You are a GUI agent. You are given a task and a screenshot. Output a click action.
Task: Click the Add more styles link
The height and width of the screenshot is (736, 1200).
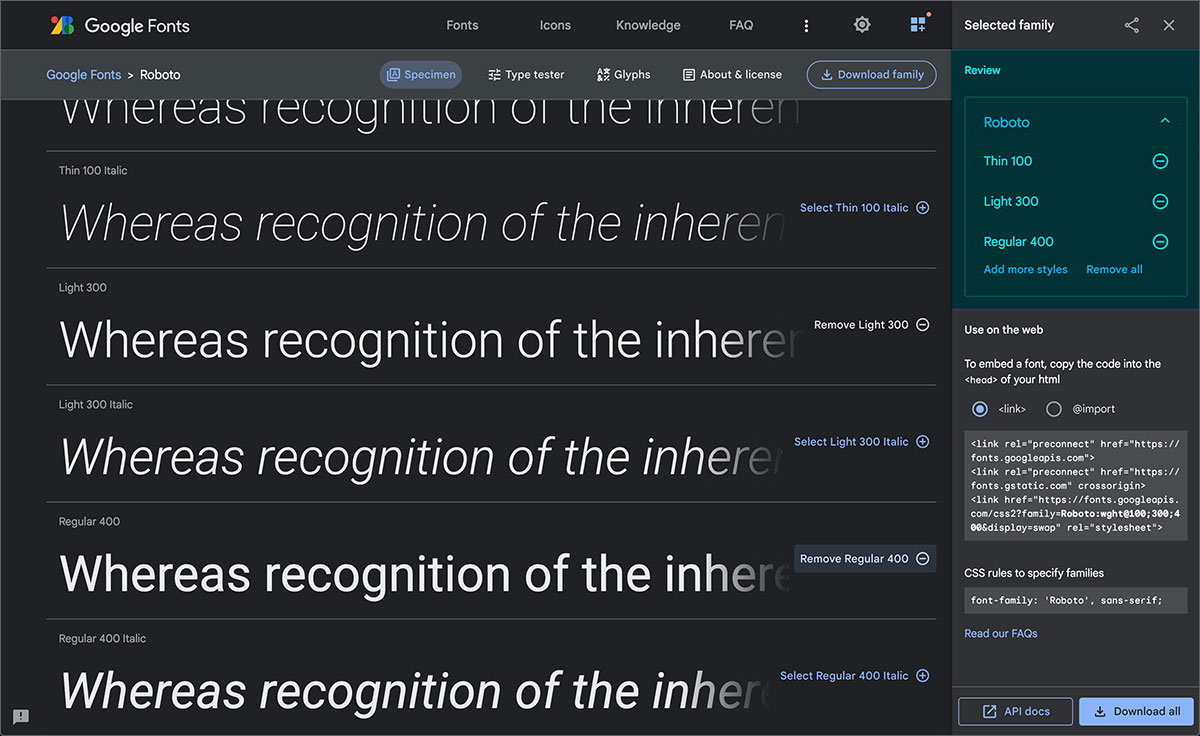[x=1025, y=270]
